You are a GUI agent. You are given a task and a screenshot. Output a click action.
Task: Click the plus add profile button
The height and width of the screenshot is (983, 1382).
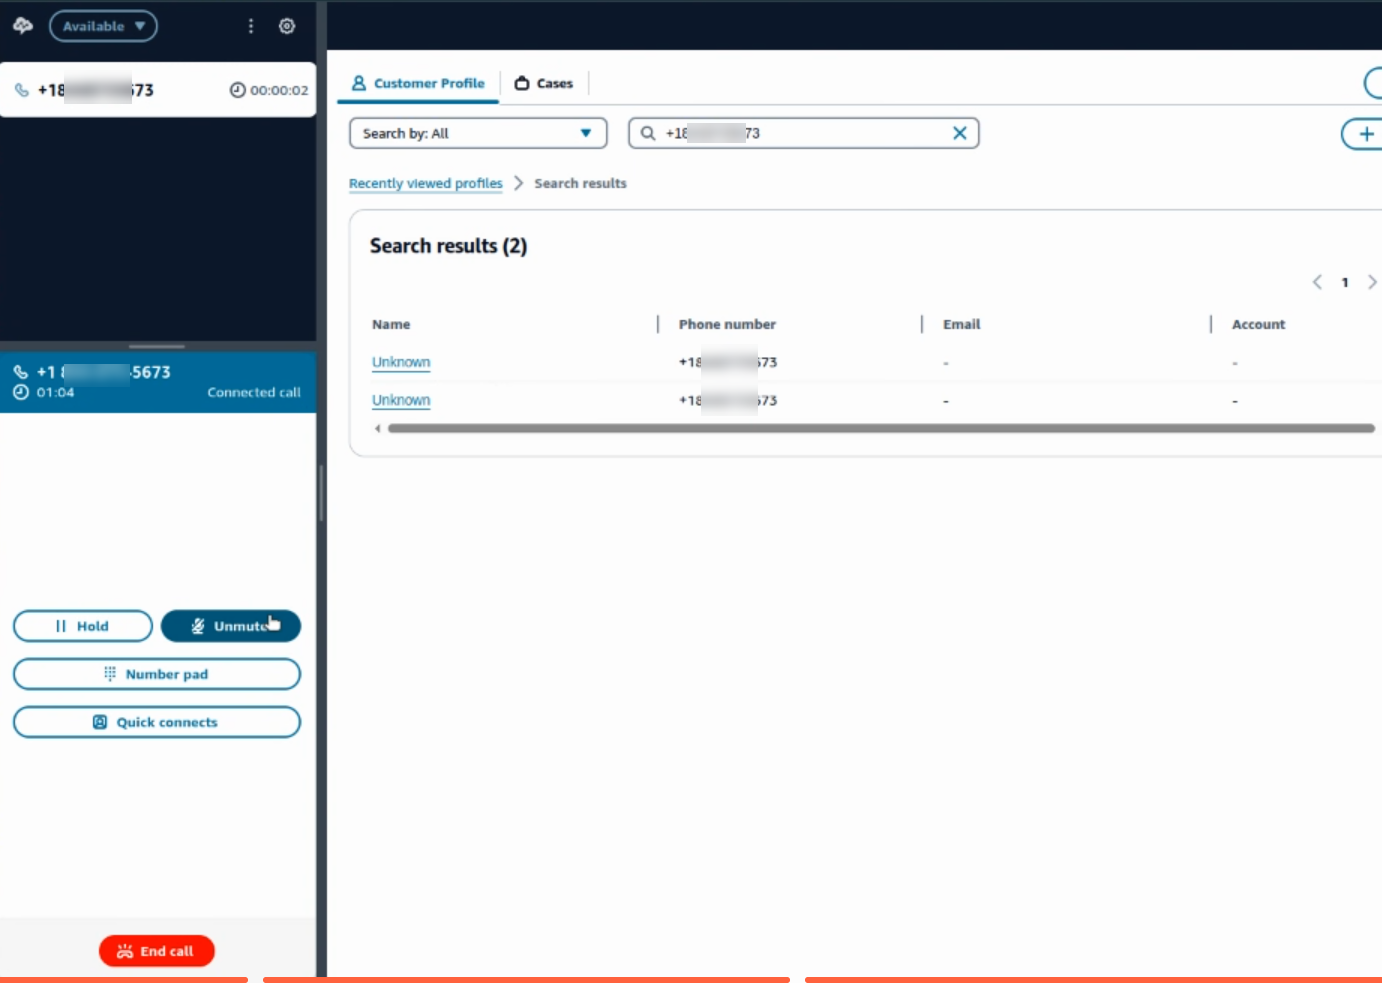1364,134
